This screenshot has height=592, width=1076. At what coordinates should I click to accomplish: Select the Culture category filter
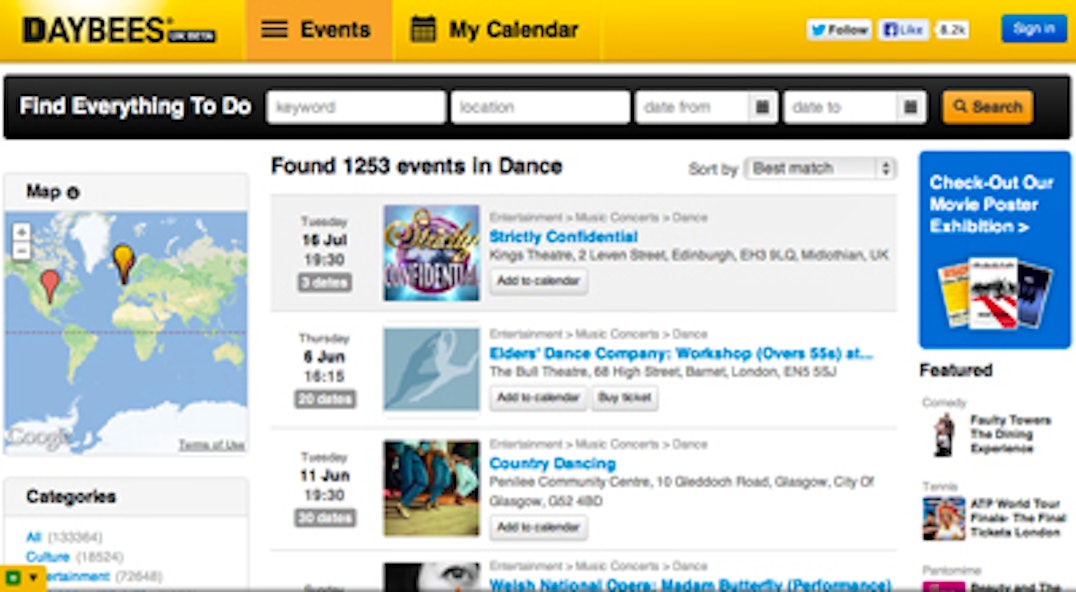click(48, 556)
